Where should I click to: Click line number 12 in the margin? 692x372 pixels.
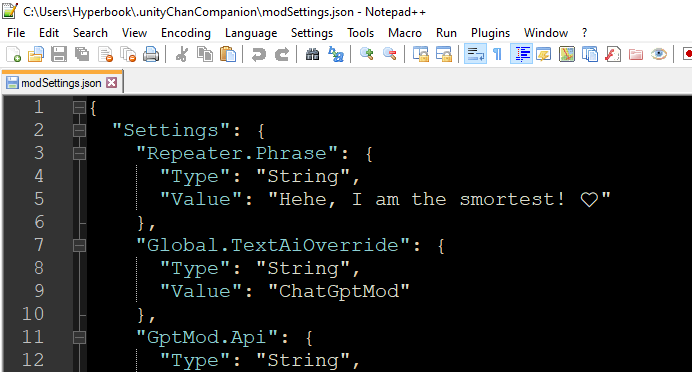tap(33, 360)
